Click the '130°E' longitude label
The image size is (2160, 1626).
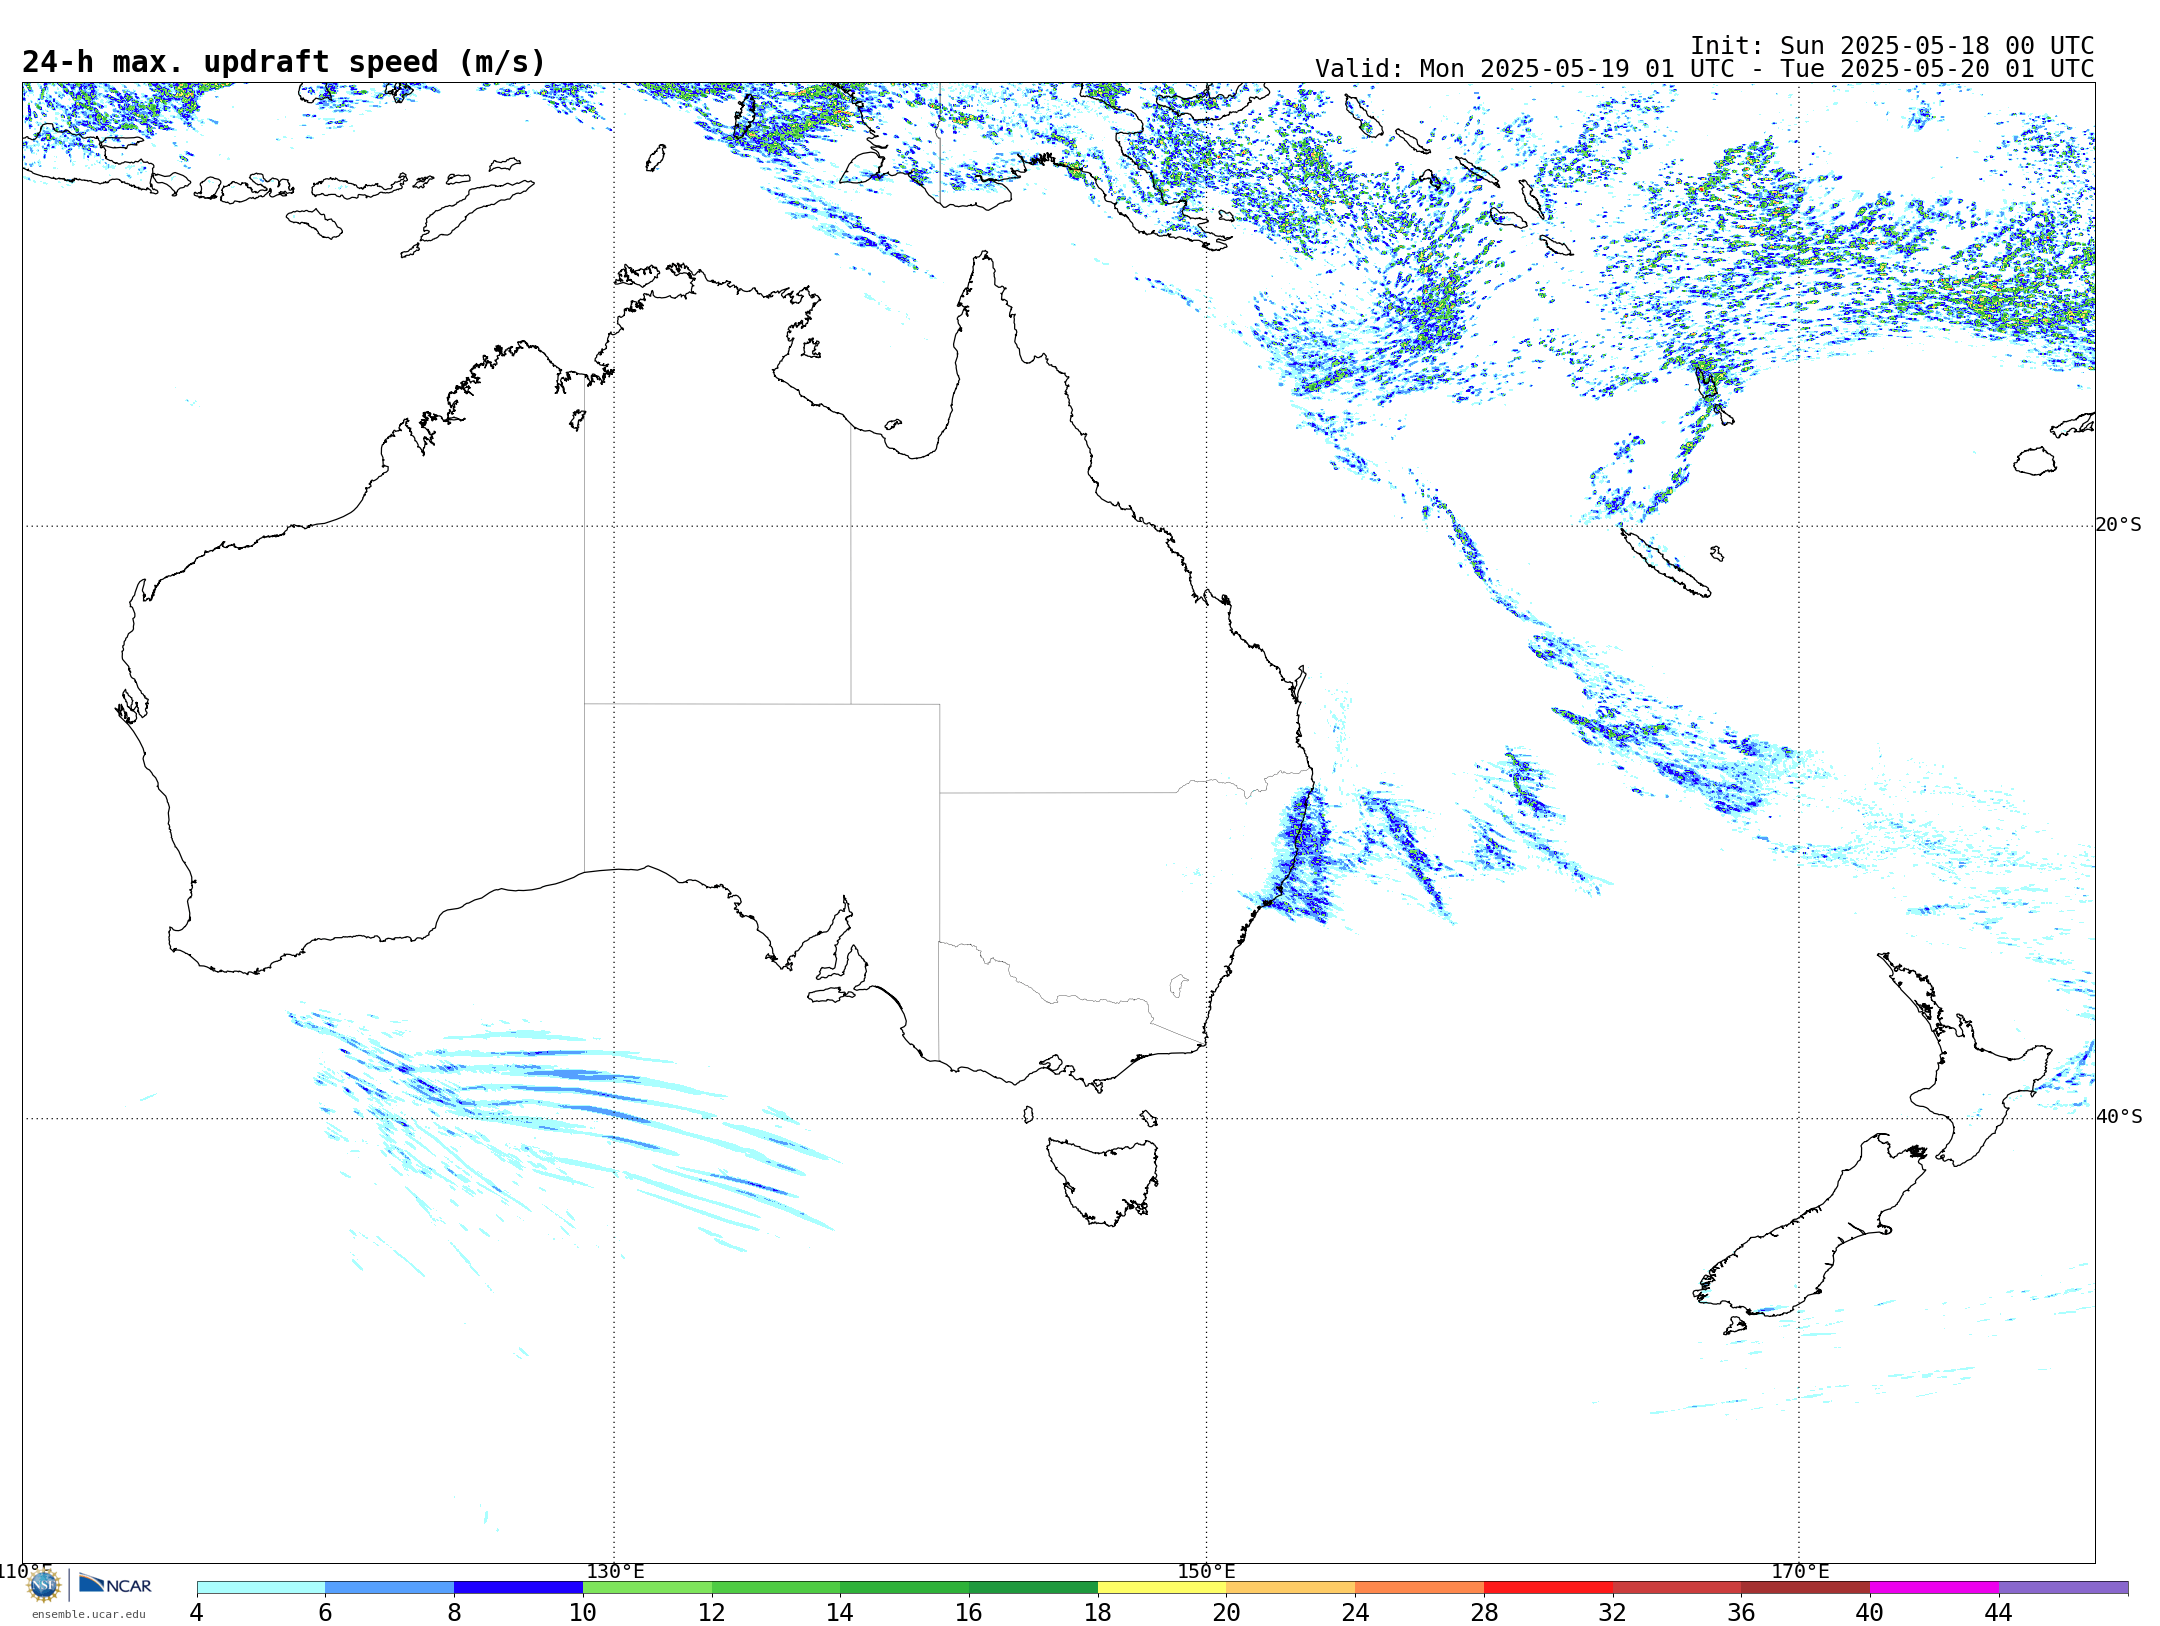(615, 1571)
